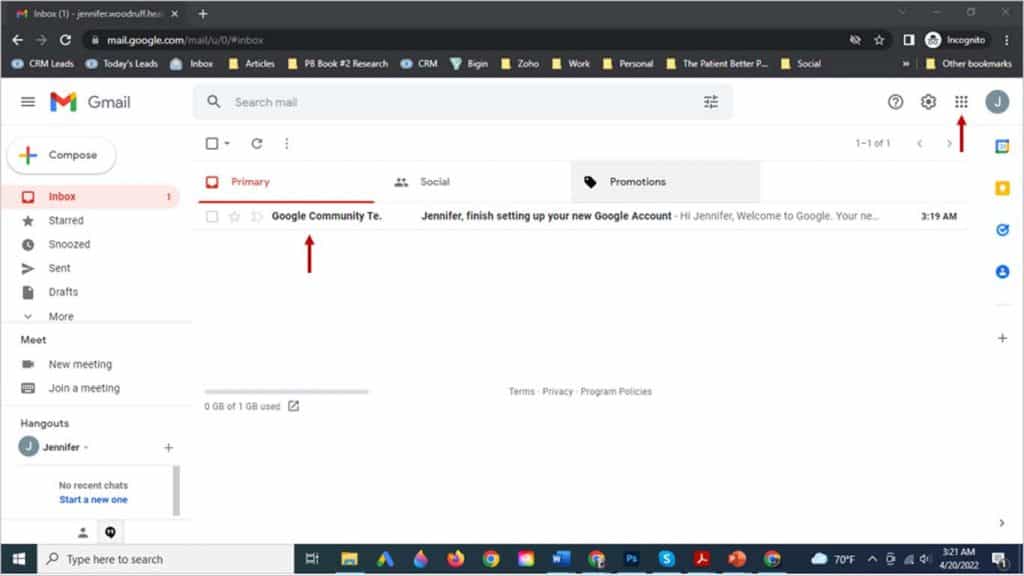The height and width of the screenshot is (576, 1024).
Task: Open the Privacy link
Action: click(557, 391)
